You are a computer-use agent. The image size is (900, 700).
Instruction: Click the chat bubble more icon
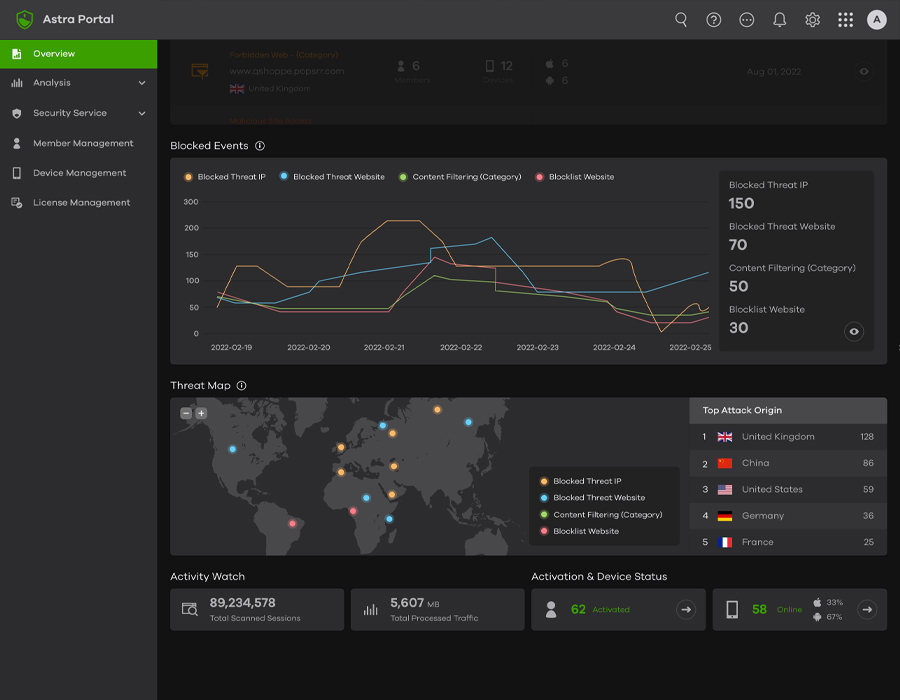[x=747, y=20]
